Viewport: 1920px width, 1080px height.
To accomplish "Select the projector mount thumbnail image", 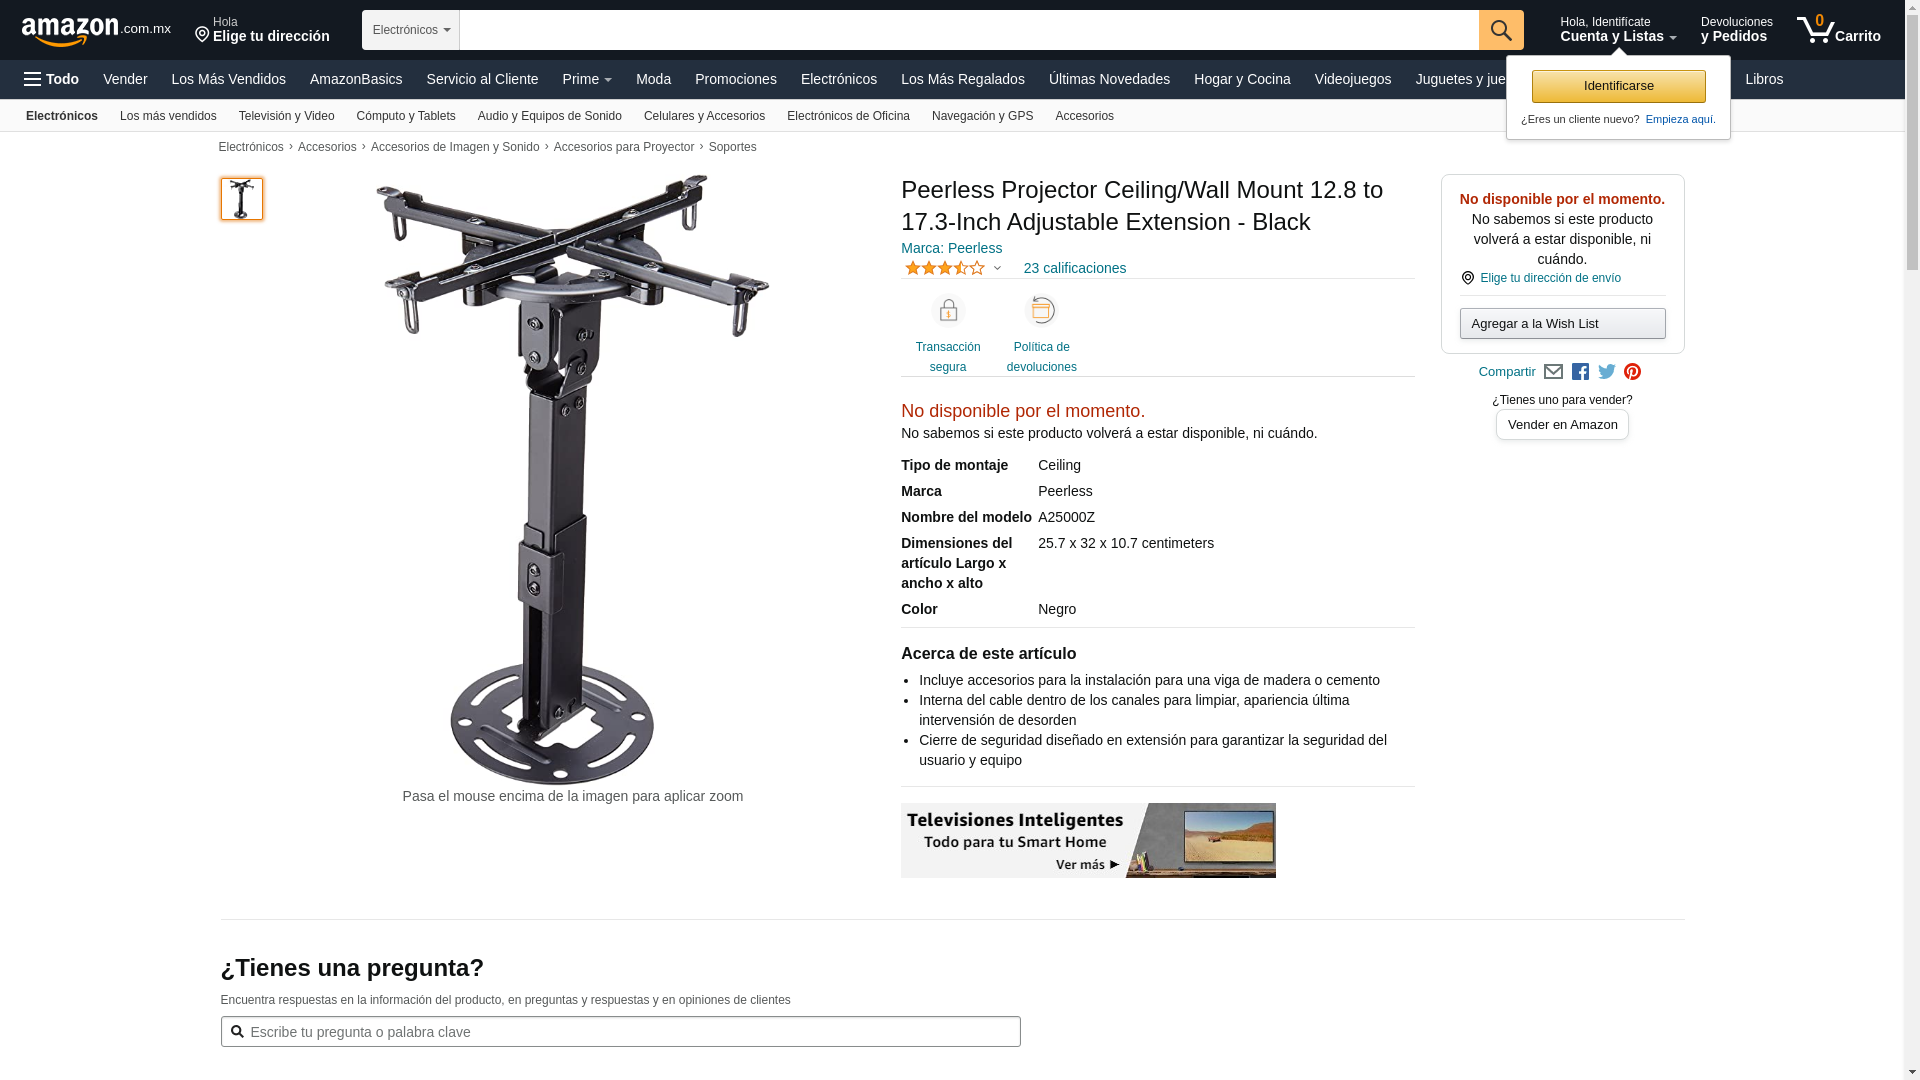I will [x=242, y=199].
